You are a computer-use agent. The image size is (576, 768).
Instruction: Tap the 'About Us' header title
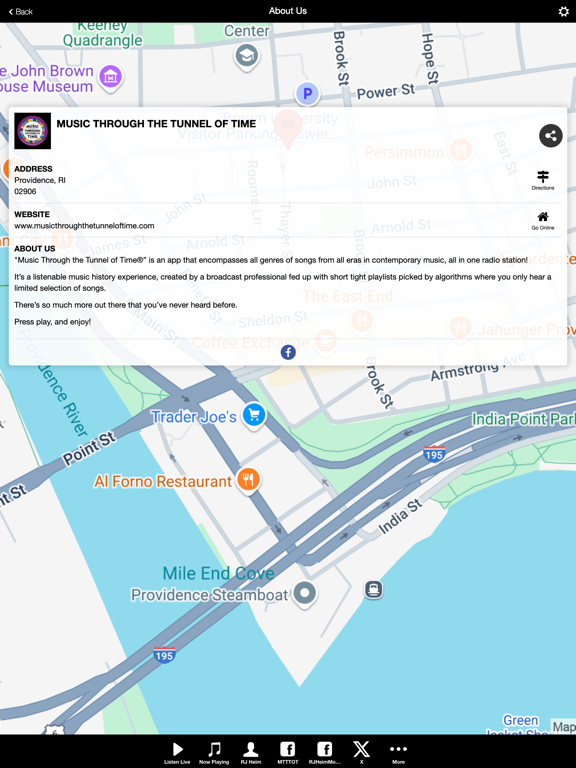pos(288,11)
